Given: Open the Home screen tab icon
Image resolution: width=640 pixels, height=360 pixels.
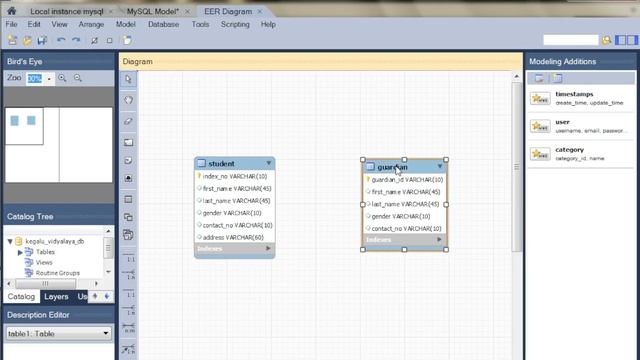Looking at the screenshot, I should tap(11, 11).
